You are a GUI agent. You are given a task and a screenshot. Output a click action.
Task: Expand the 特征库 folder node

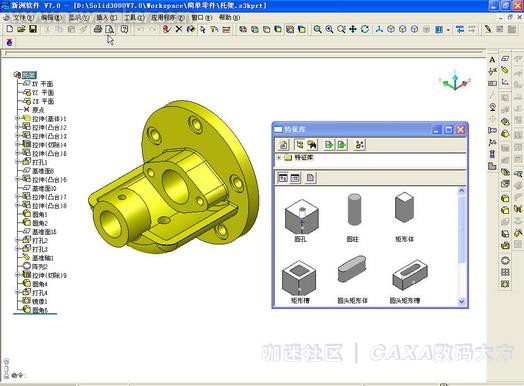(279, 157)
